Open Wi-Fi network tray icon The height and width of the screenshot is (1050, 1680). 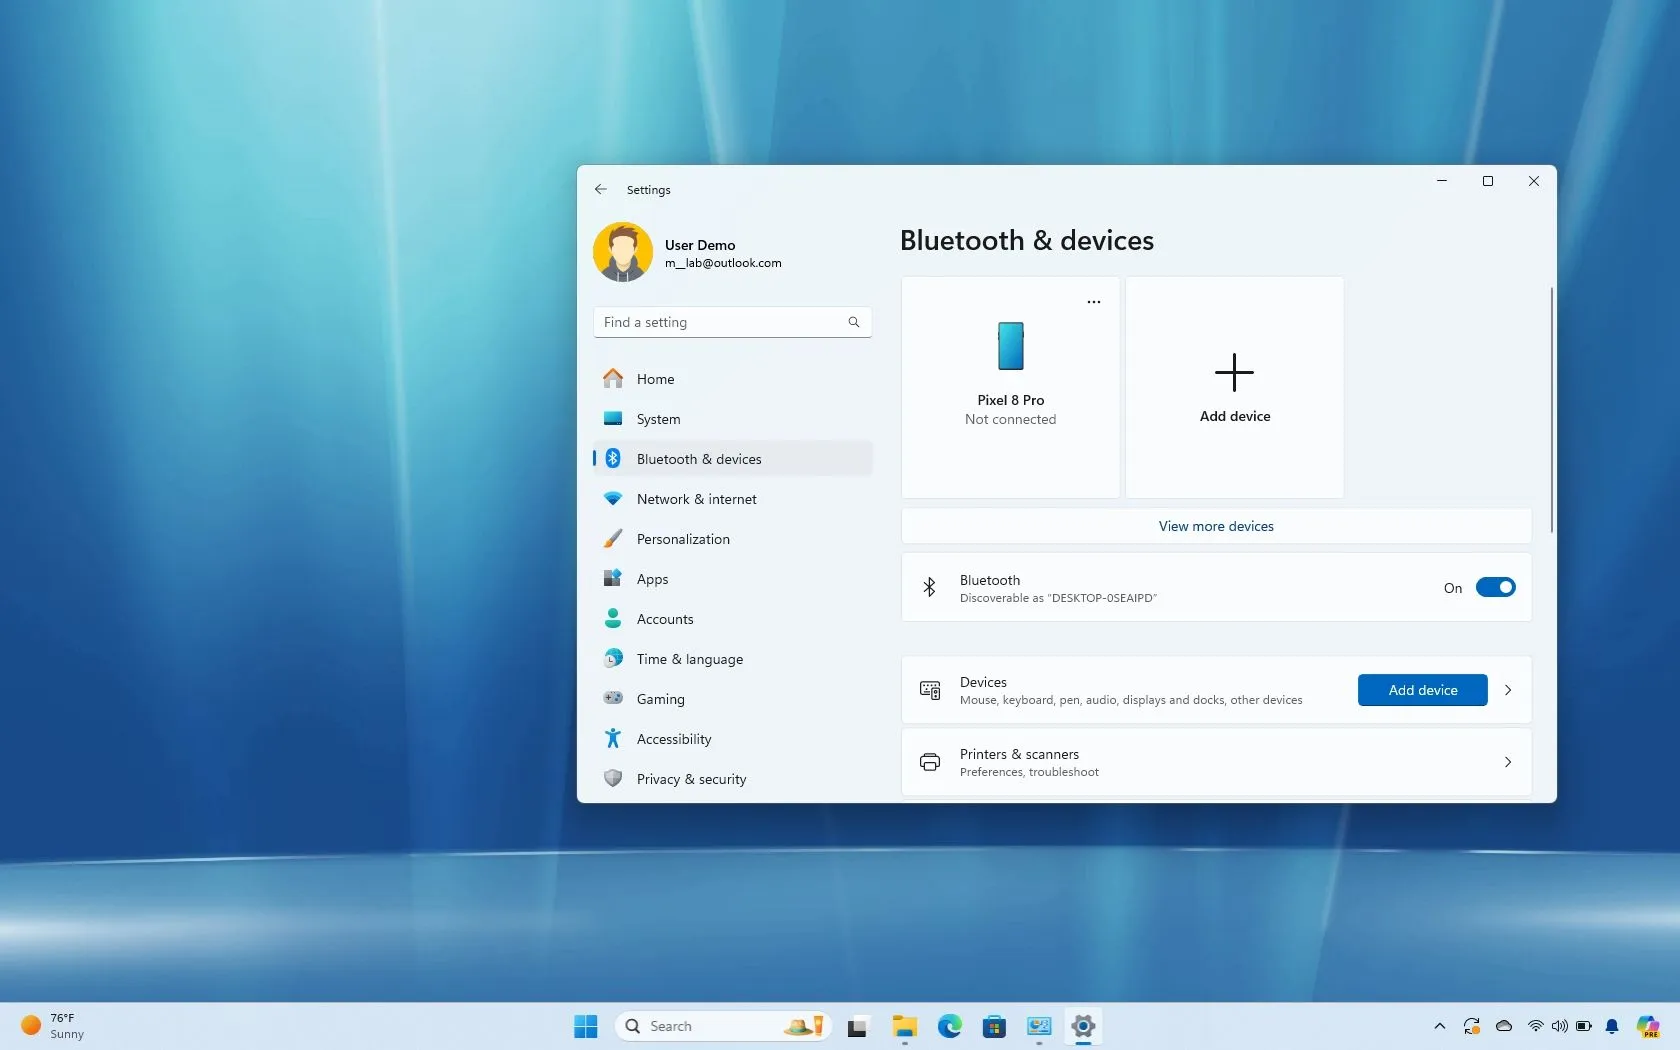click(x=1535, y=1026)
